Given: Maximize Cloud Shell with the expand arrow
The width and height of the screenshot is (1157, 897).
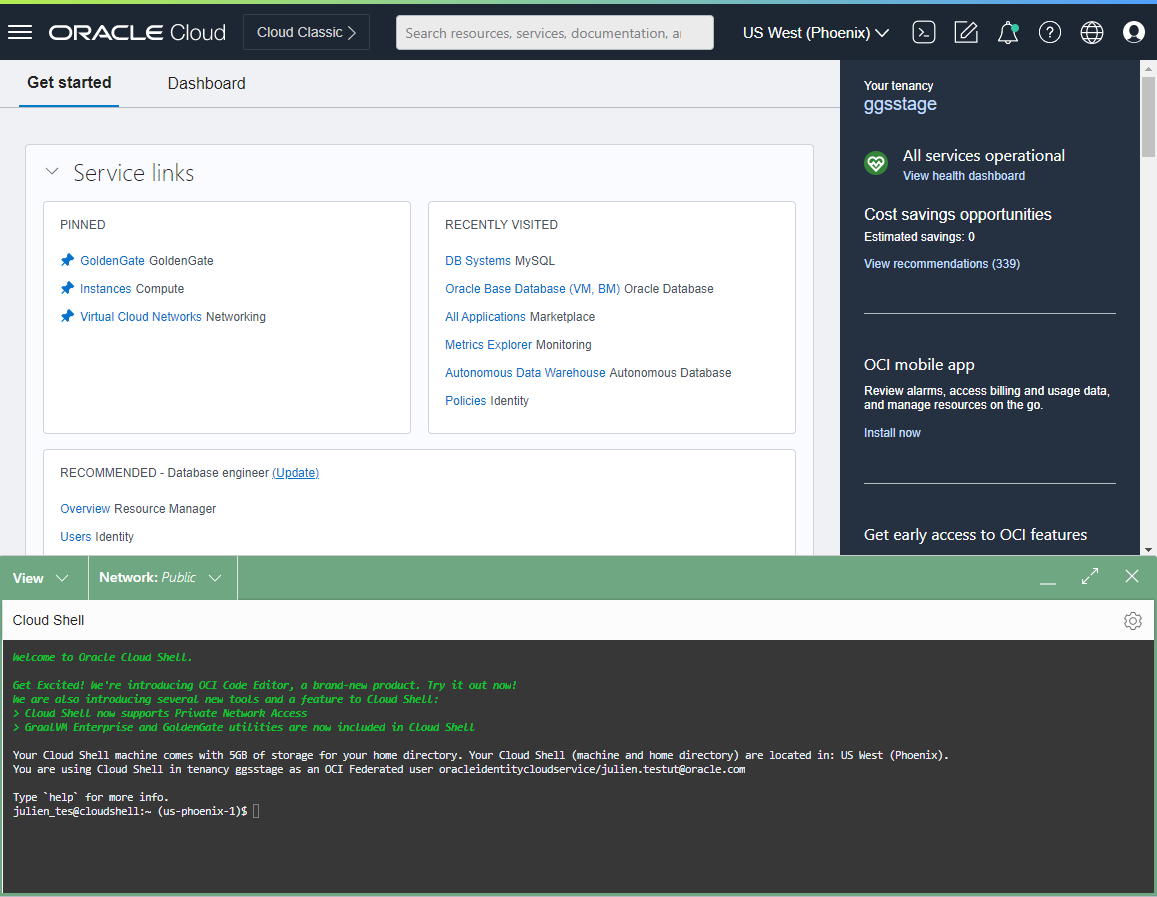Looking at the screenshot, I should click(x=1089, y=577).
